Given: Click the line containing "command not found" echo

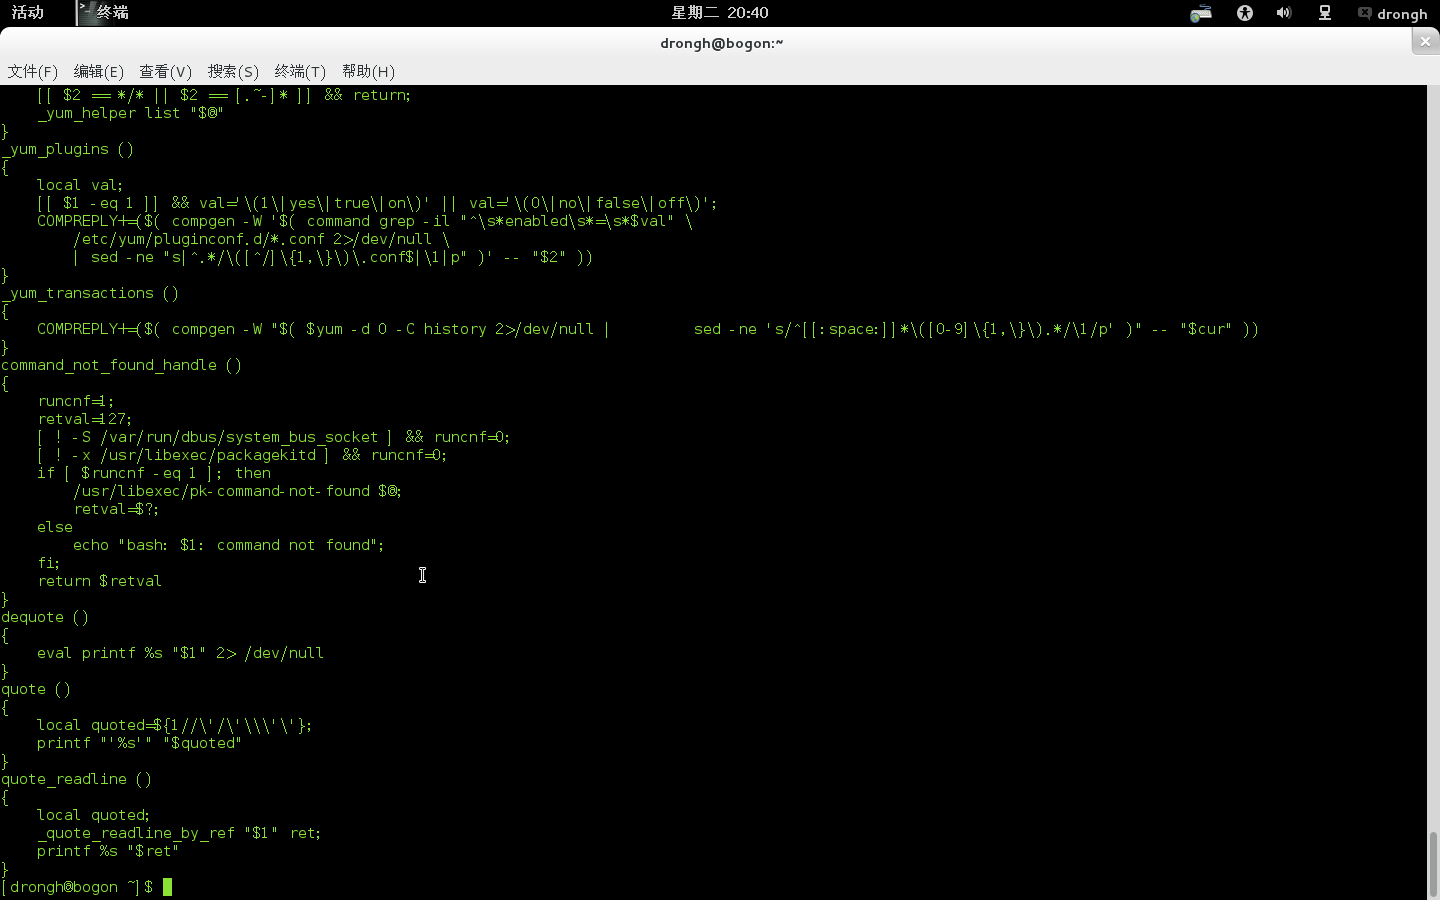Looking at the screenshot, I should coord(229,545).
